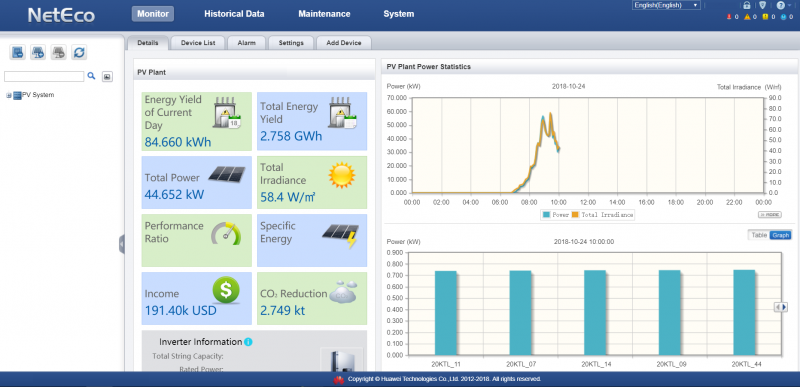800x387 pixels.
Task: Click the 20KTL_11 bar in chart
Action: 445,313
